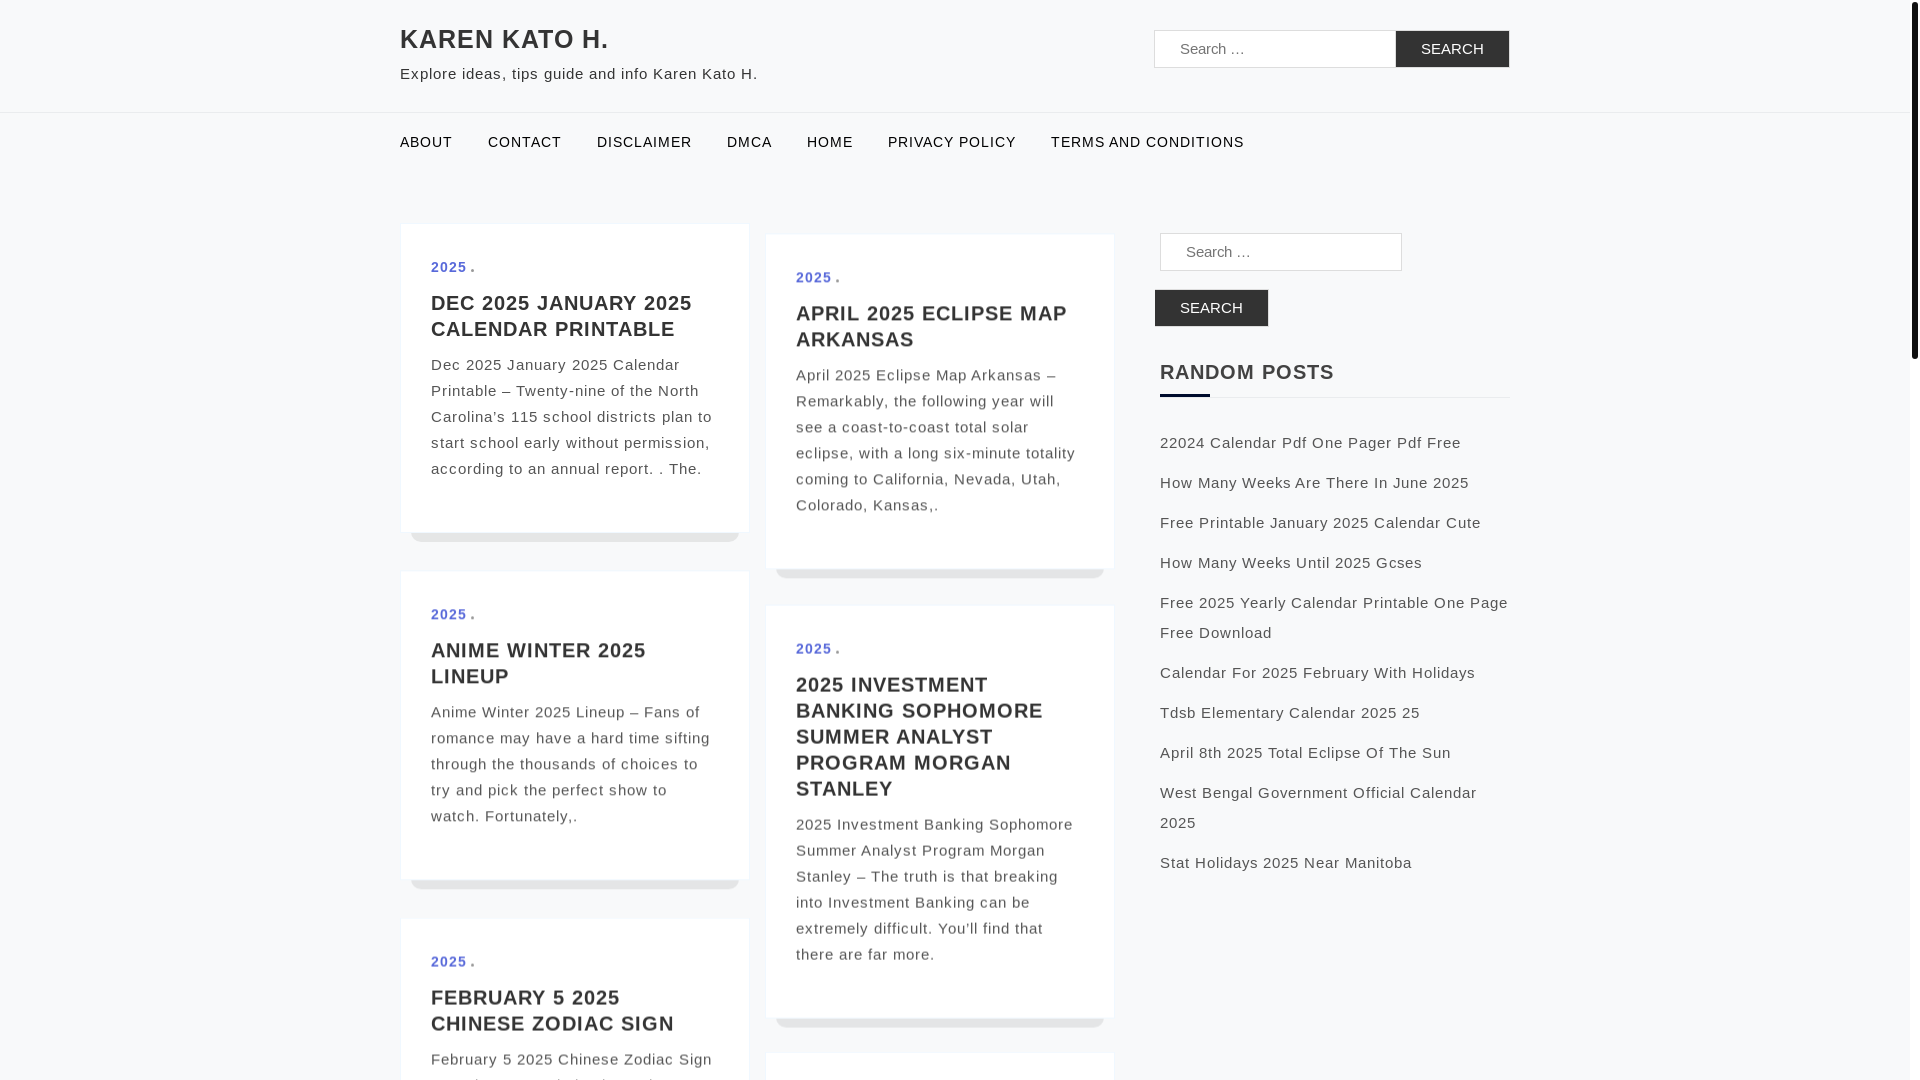Viewport: 1920px width, 1080px height.
Task: Click the Dec 2025 January Calendar post excerpt text
Action: point(572,417)
